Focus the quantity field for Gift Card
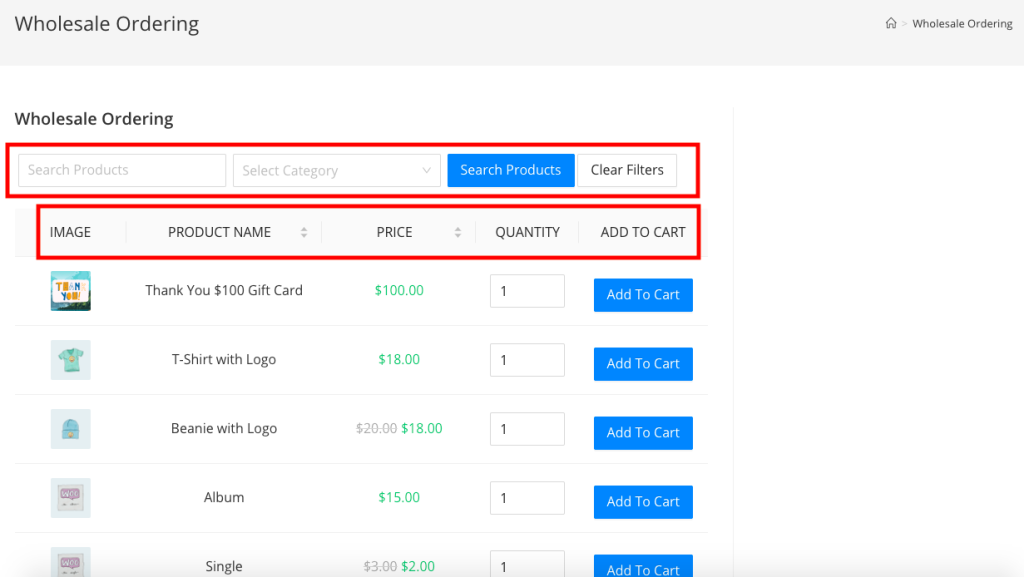Viewport: 1024px width, 577px height. tap(527, 292)
